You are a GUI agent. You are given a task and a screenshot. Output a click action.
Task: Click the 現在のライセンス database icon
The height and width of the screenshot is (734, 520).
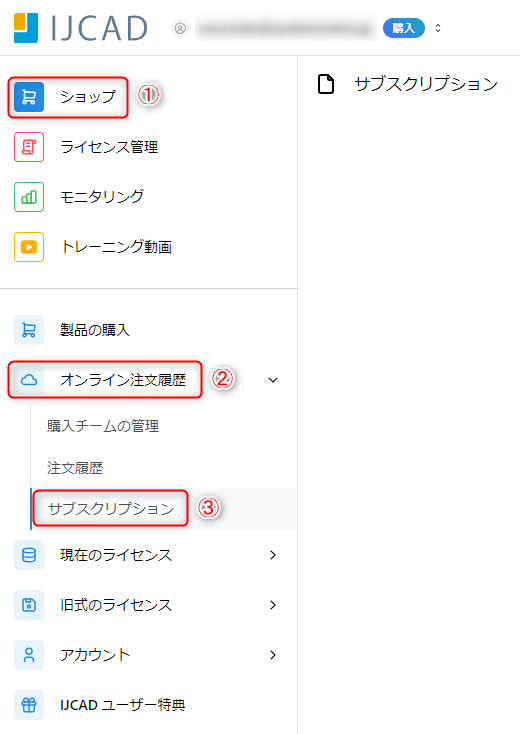click(29, 555)
